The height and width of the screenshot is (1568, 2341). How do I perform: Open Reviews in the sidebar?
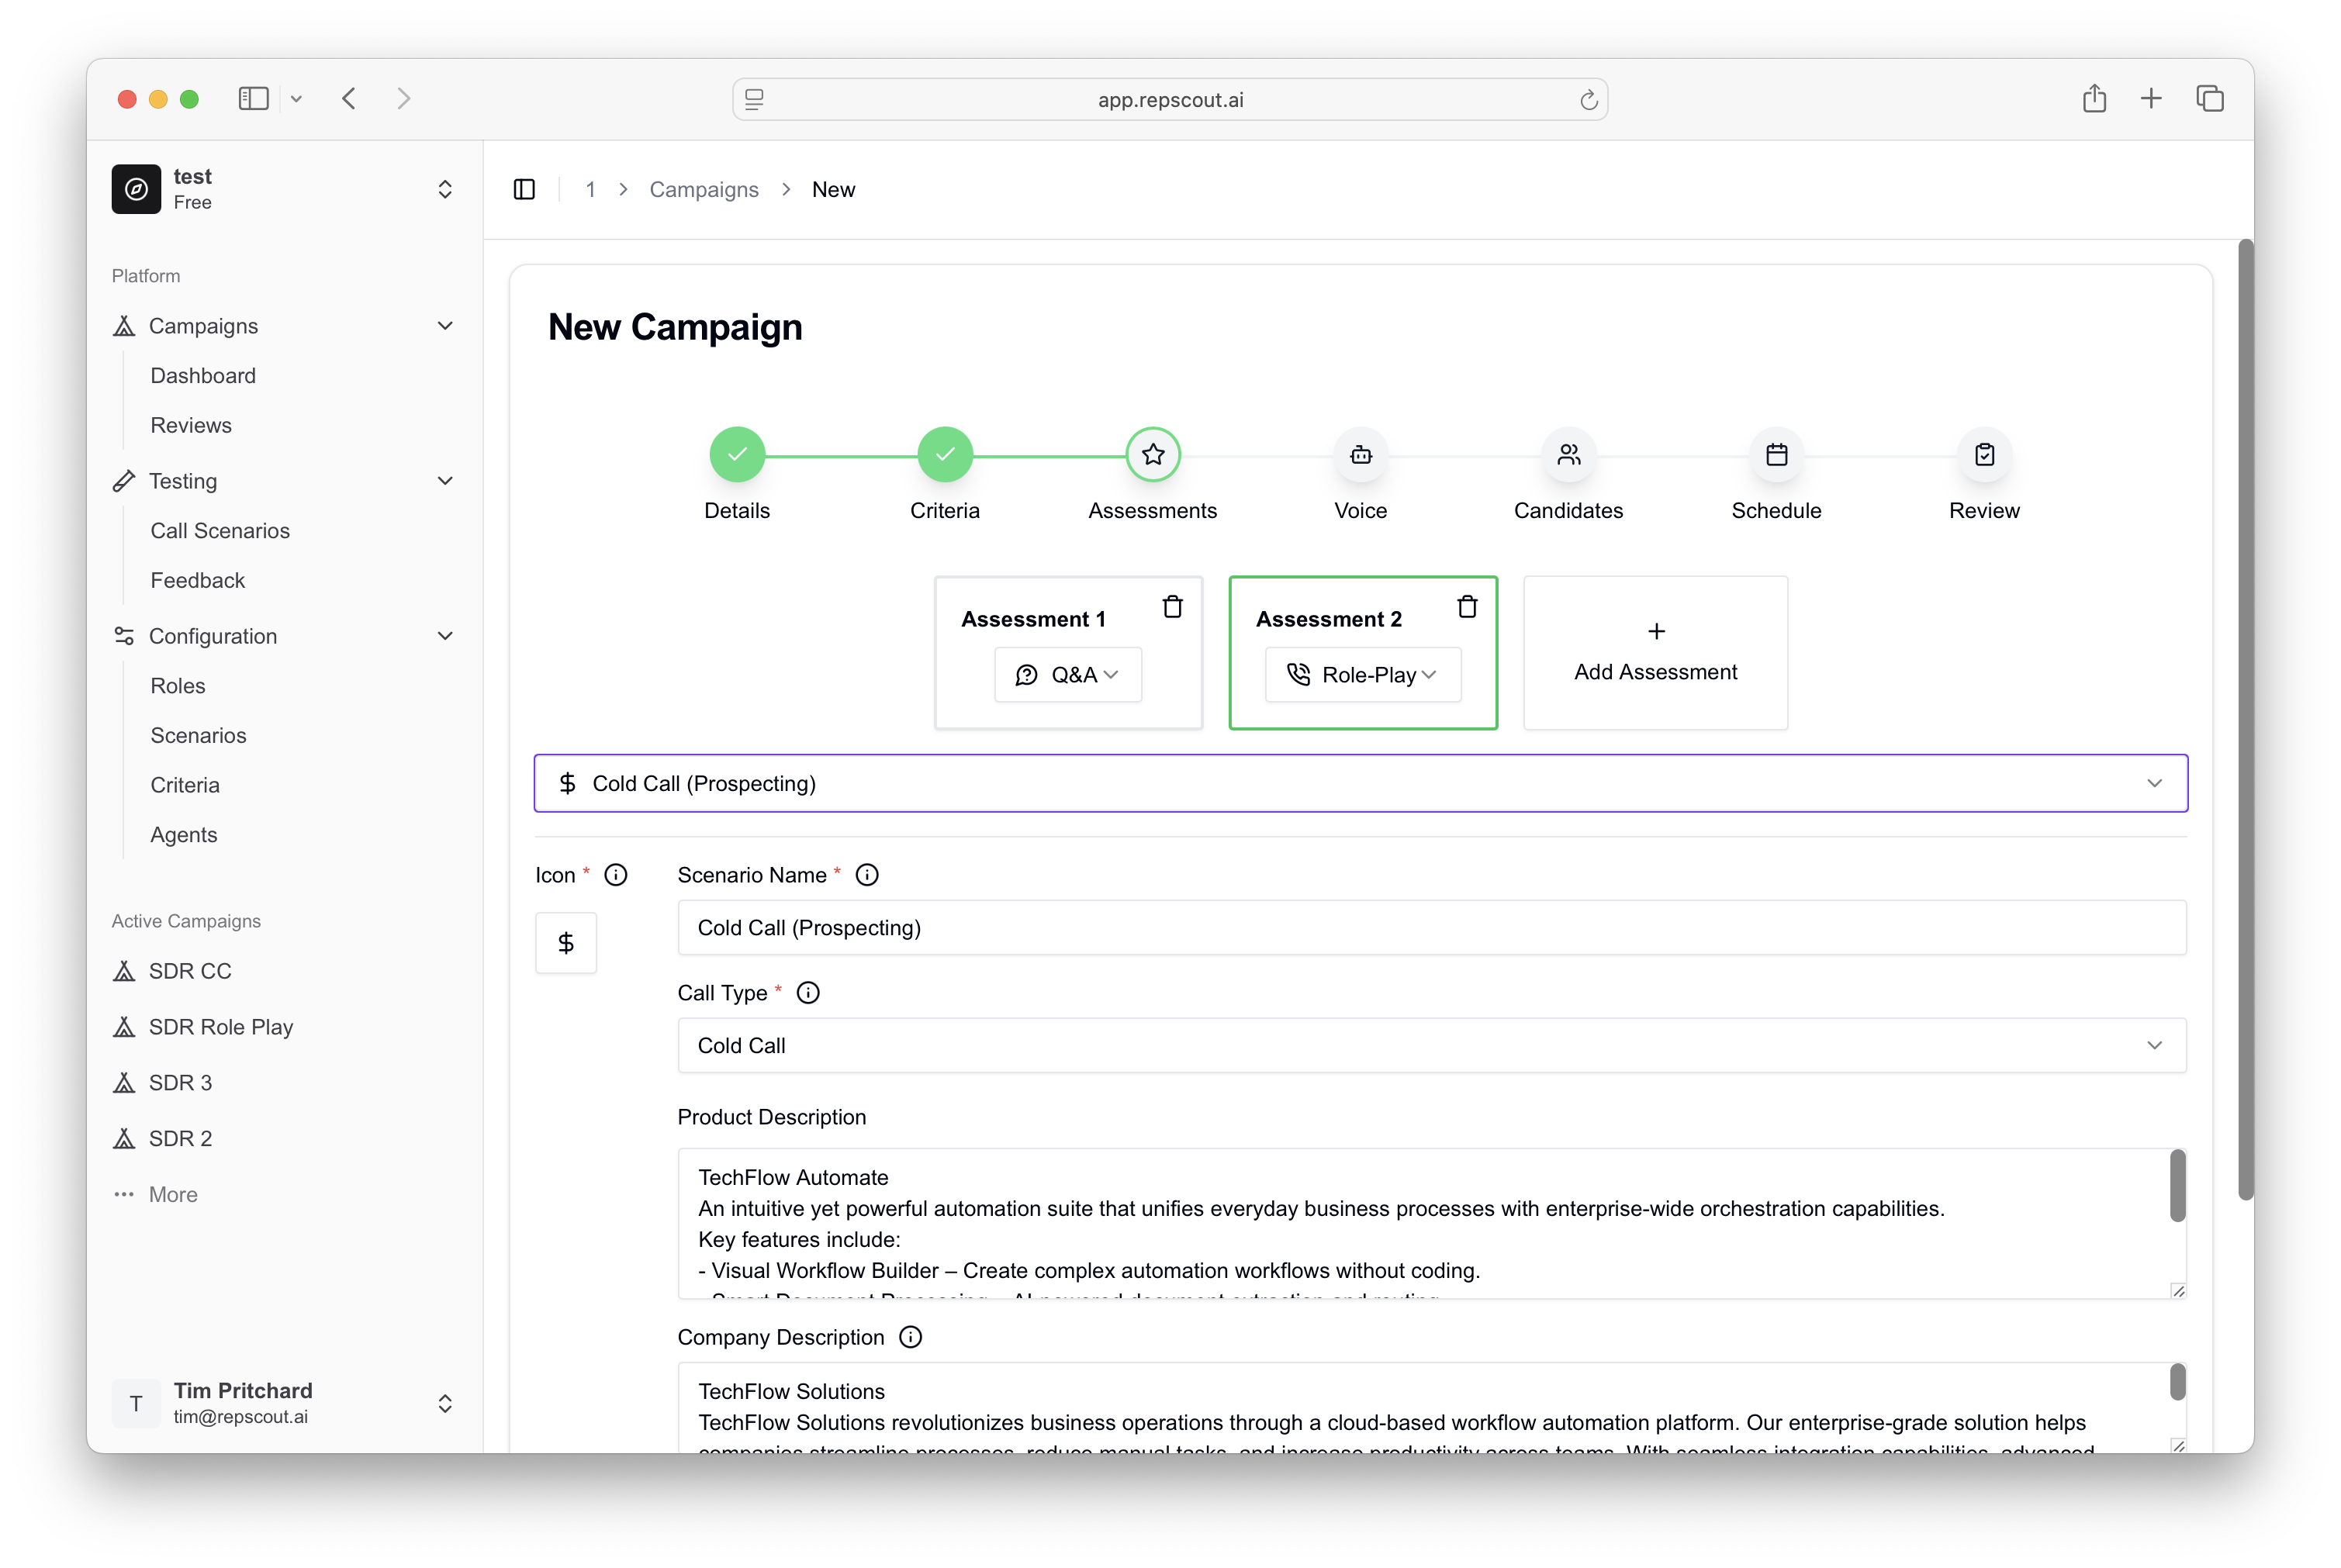coord(191,425)
